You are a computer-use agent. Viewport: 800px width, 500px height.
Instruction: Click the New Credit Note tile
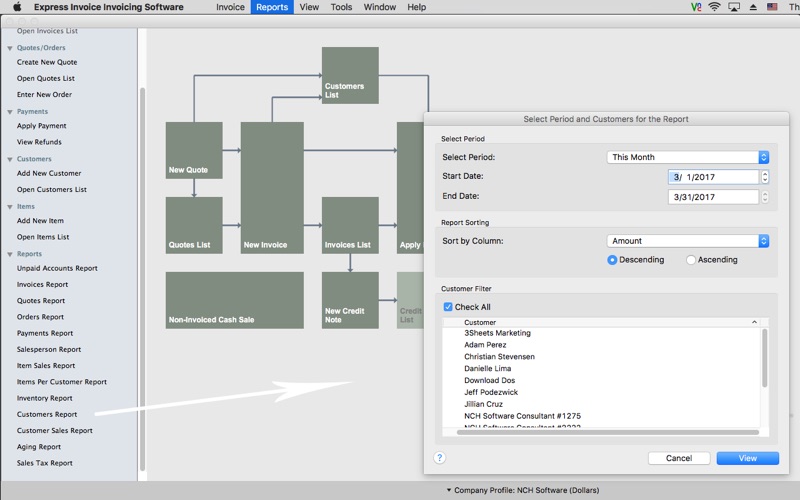pyautogui.click(x=350, y=300)
